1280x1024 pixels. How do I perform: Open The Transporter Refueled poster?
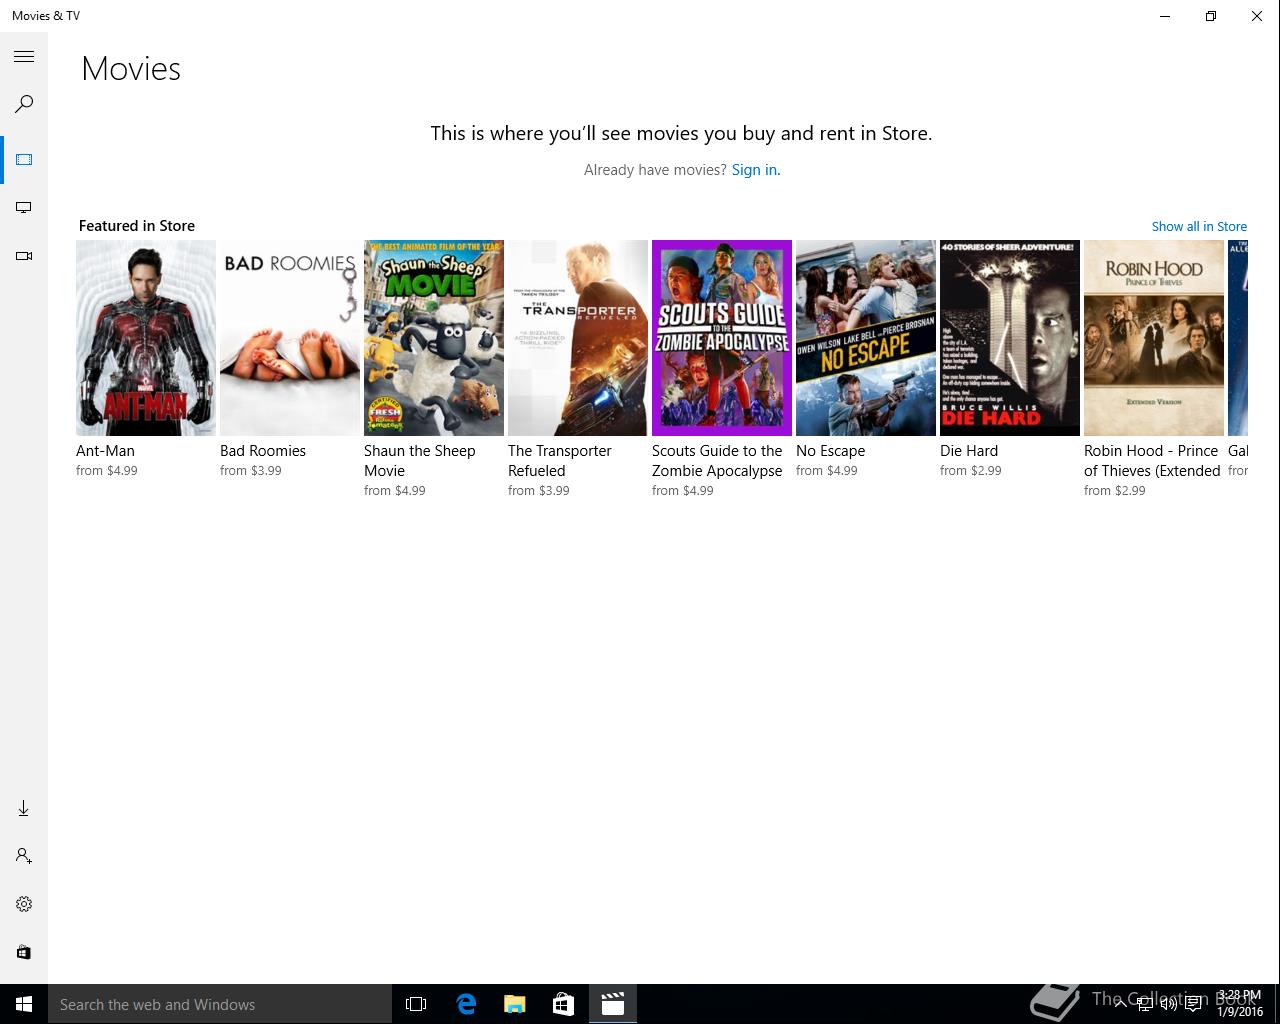pyautogui.click(x=578, y=338)
